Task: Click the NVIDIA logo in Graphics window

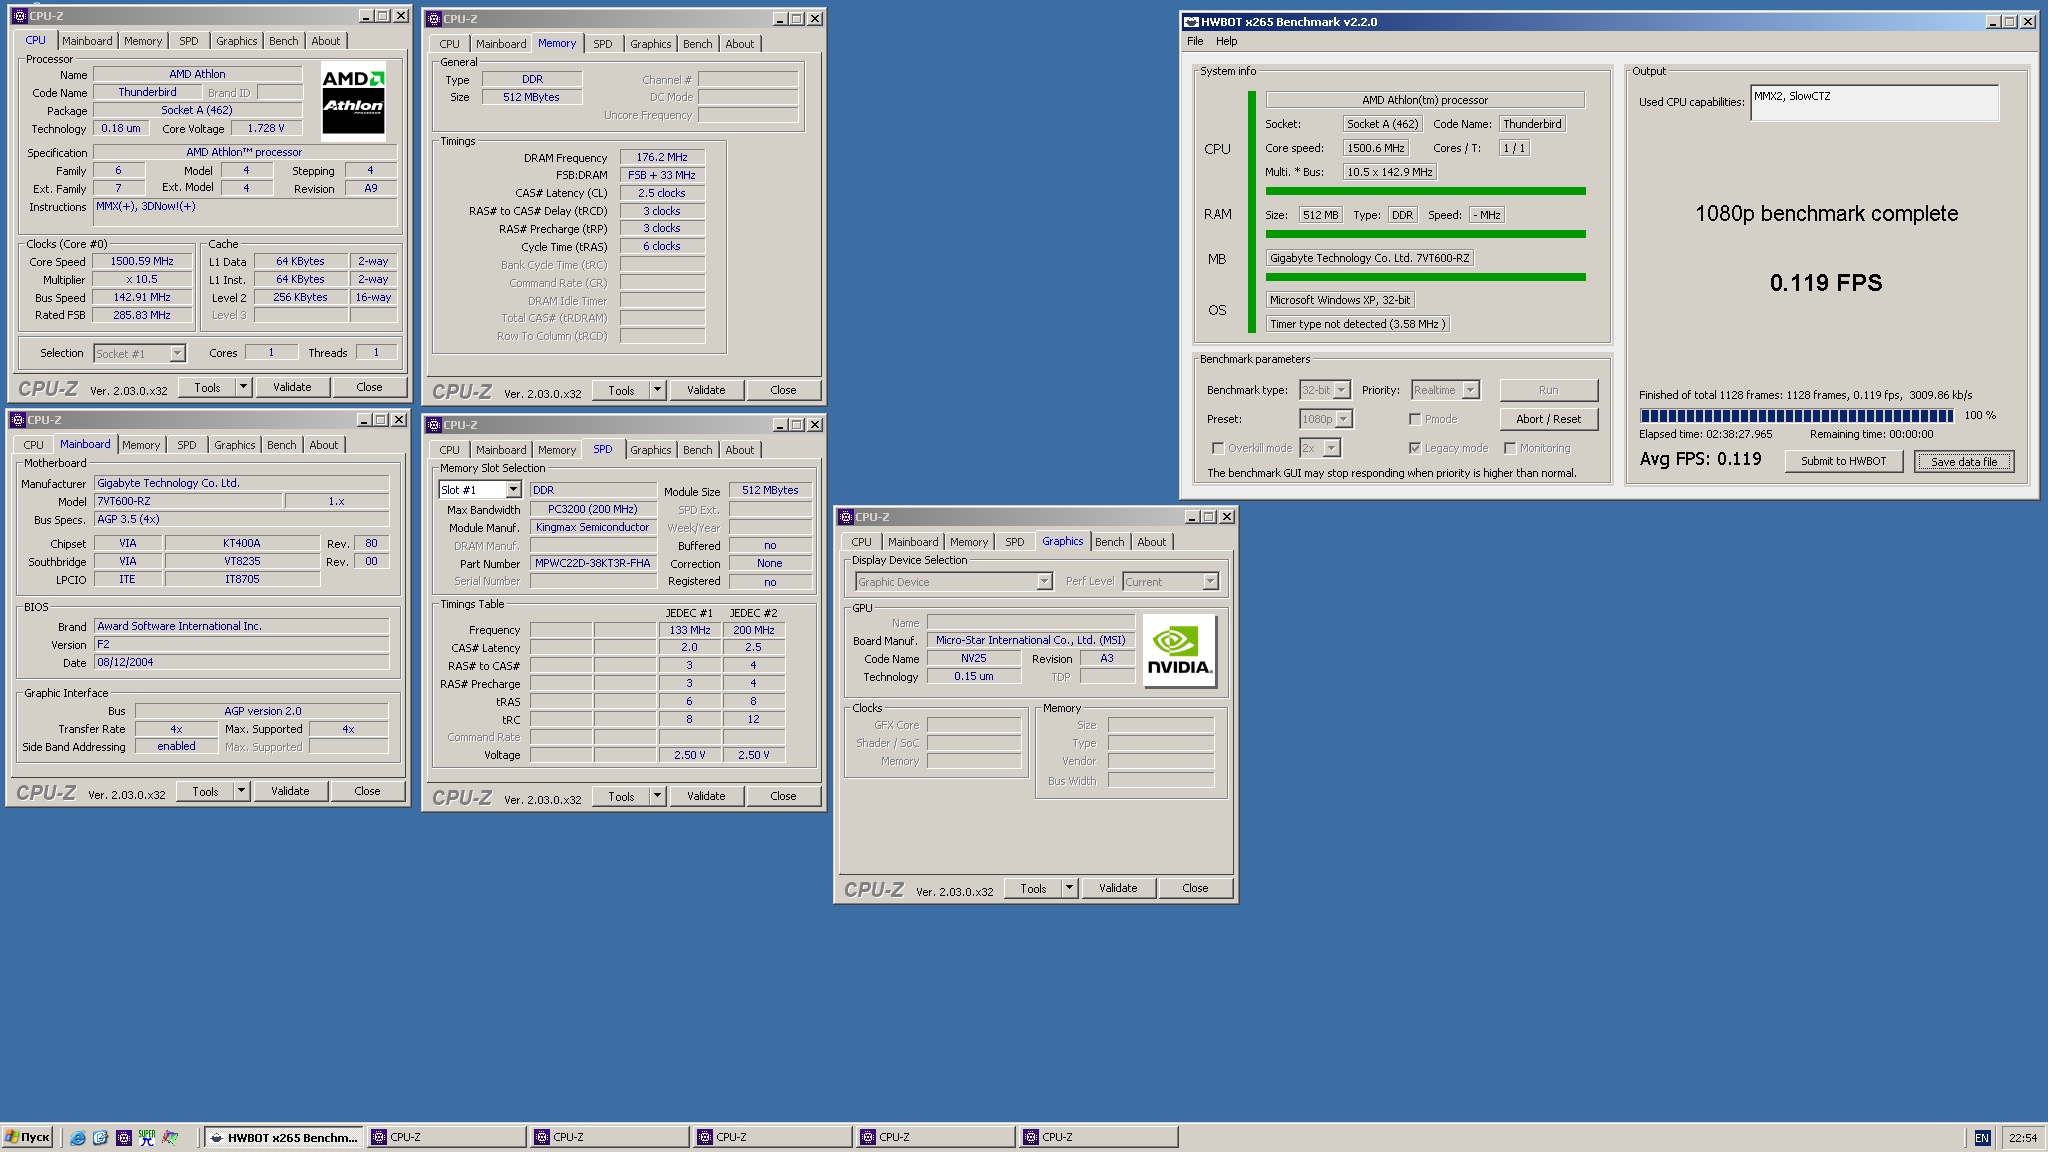Action: [x=1179, y=651]
